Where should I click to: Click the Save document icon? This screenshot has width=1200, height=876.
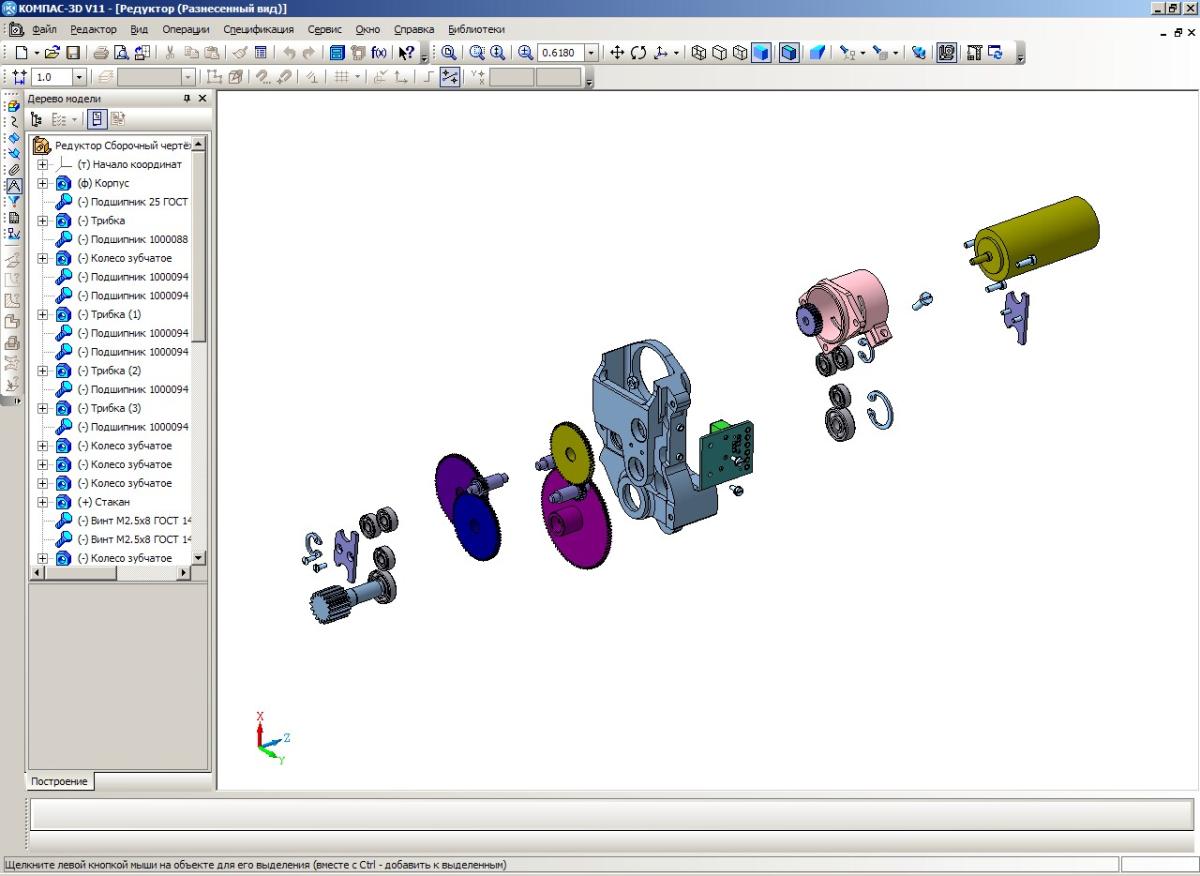click(73, 53)
